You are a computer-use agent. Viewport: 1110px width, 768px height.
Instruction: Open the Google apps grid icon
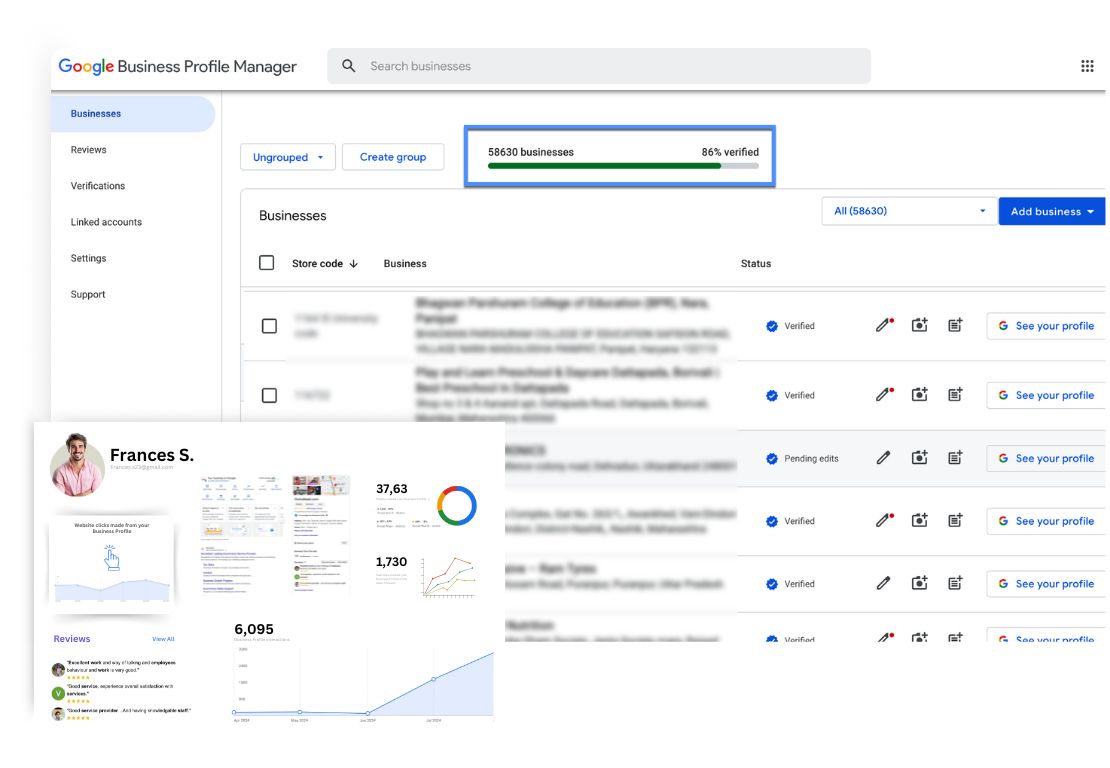point(1087,66)
